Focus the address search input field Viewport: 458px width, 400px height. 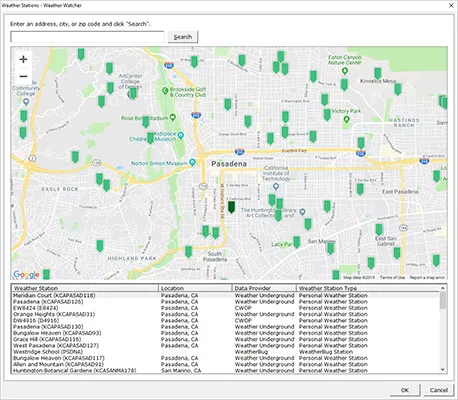click(87, 37)
